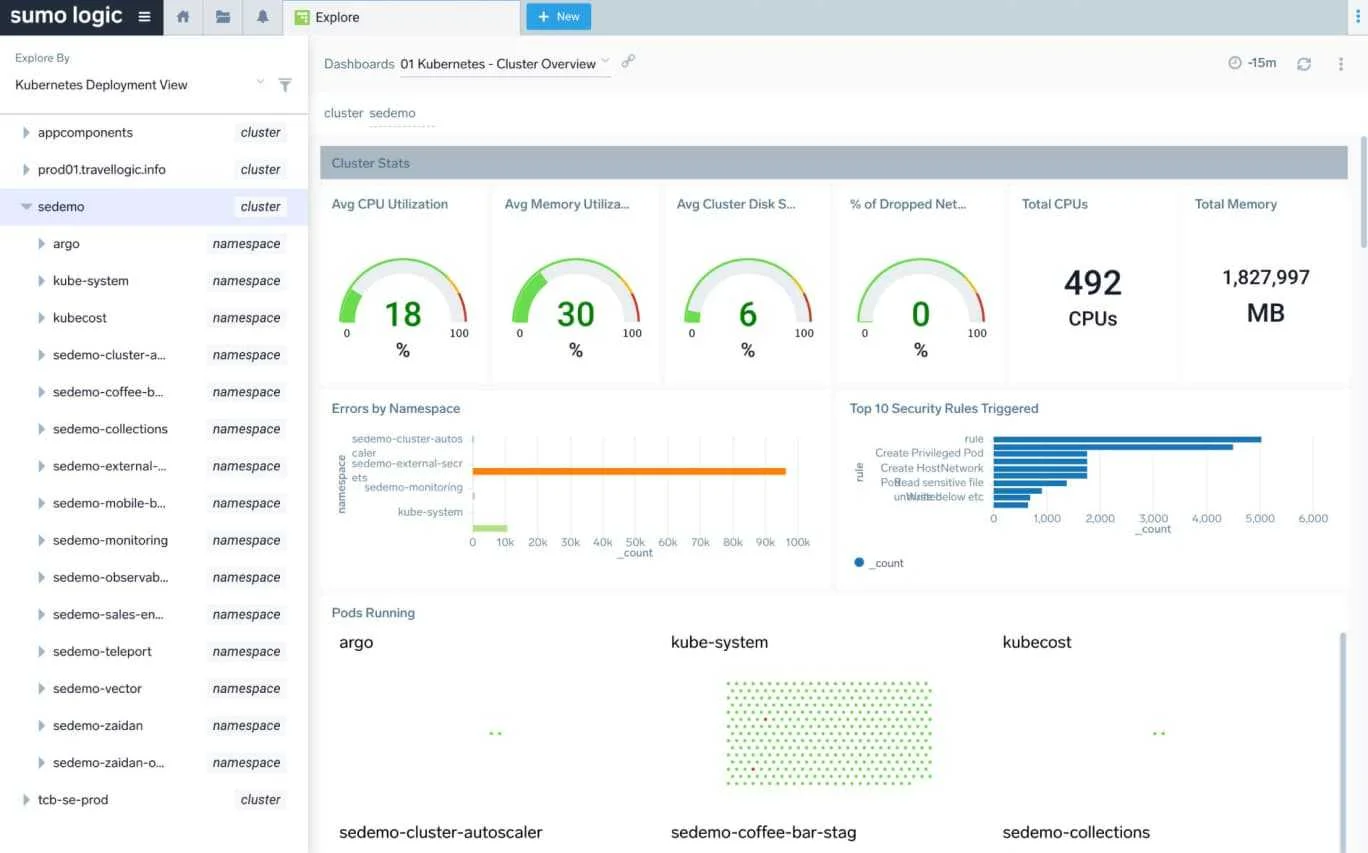The height and width of the screenshot is (853, 1368).
Task: Expand the appcomponents cluster
Action: 26,132
